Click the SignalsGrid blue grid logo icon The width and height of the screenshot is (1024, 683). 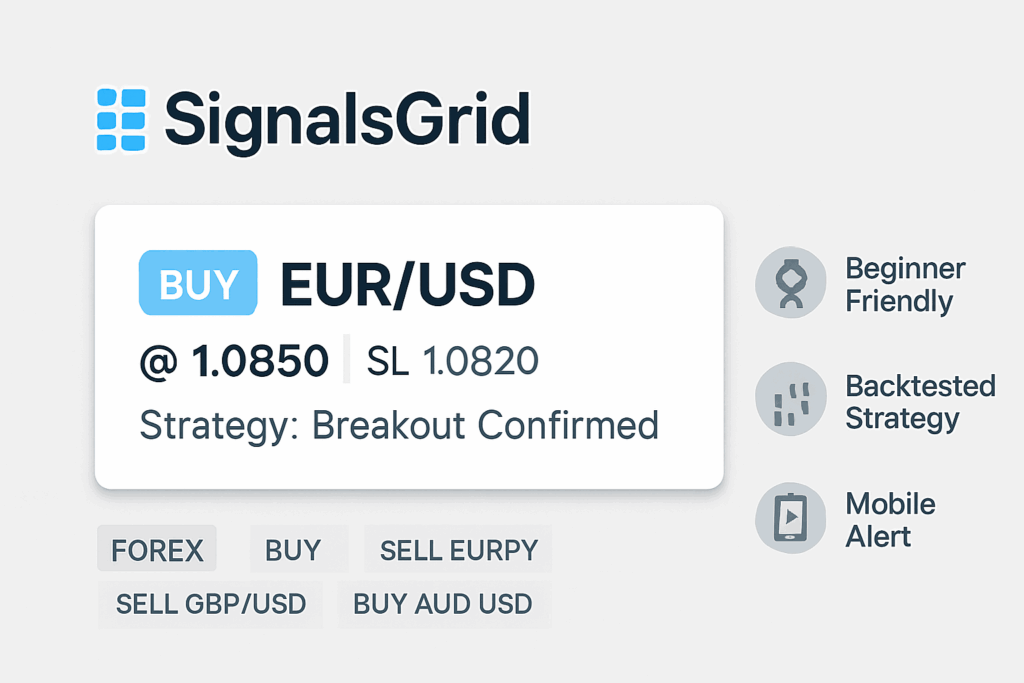121,120
